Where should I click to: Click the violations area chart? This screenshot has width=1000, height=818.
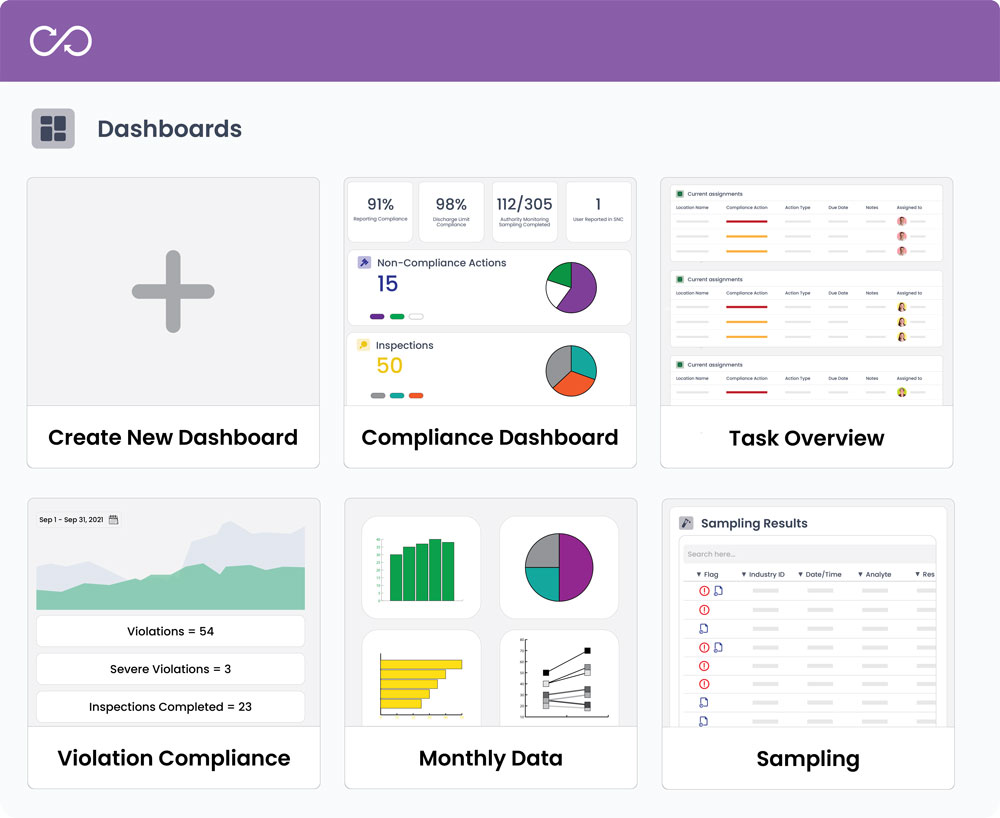(x=170, y=566)
